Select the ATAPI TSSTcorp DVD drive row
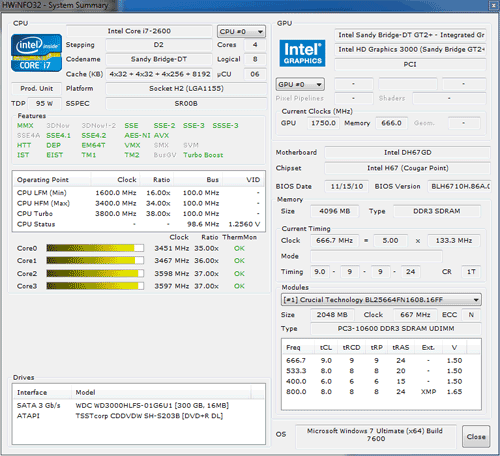The image size is (500, 456). 139,416
